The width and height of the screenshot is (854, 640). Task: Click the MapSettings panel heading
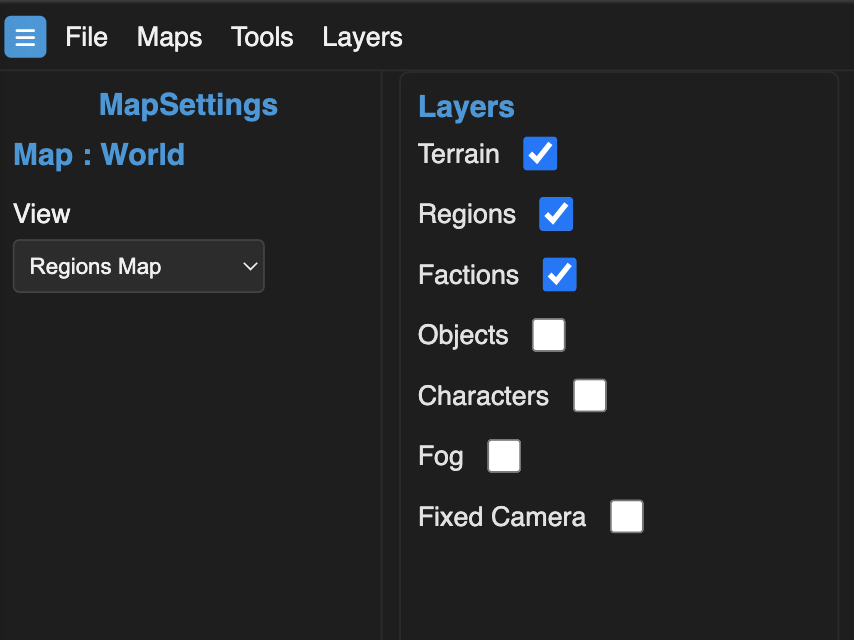point(188,105)
